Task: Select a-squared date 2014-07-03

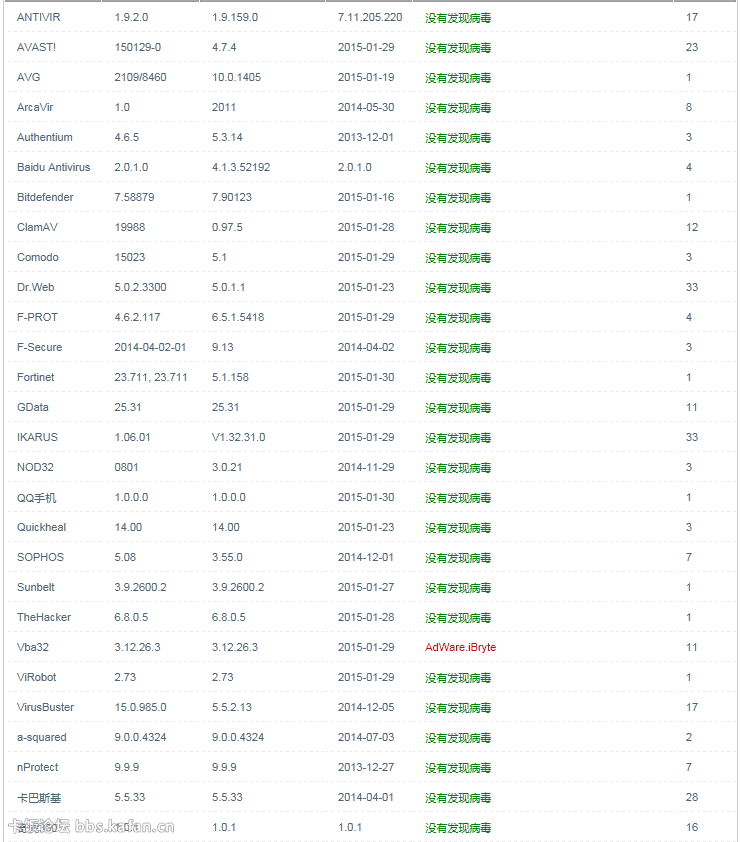Action: [x=366, y=738]
